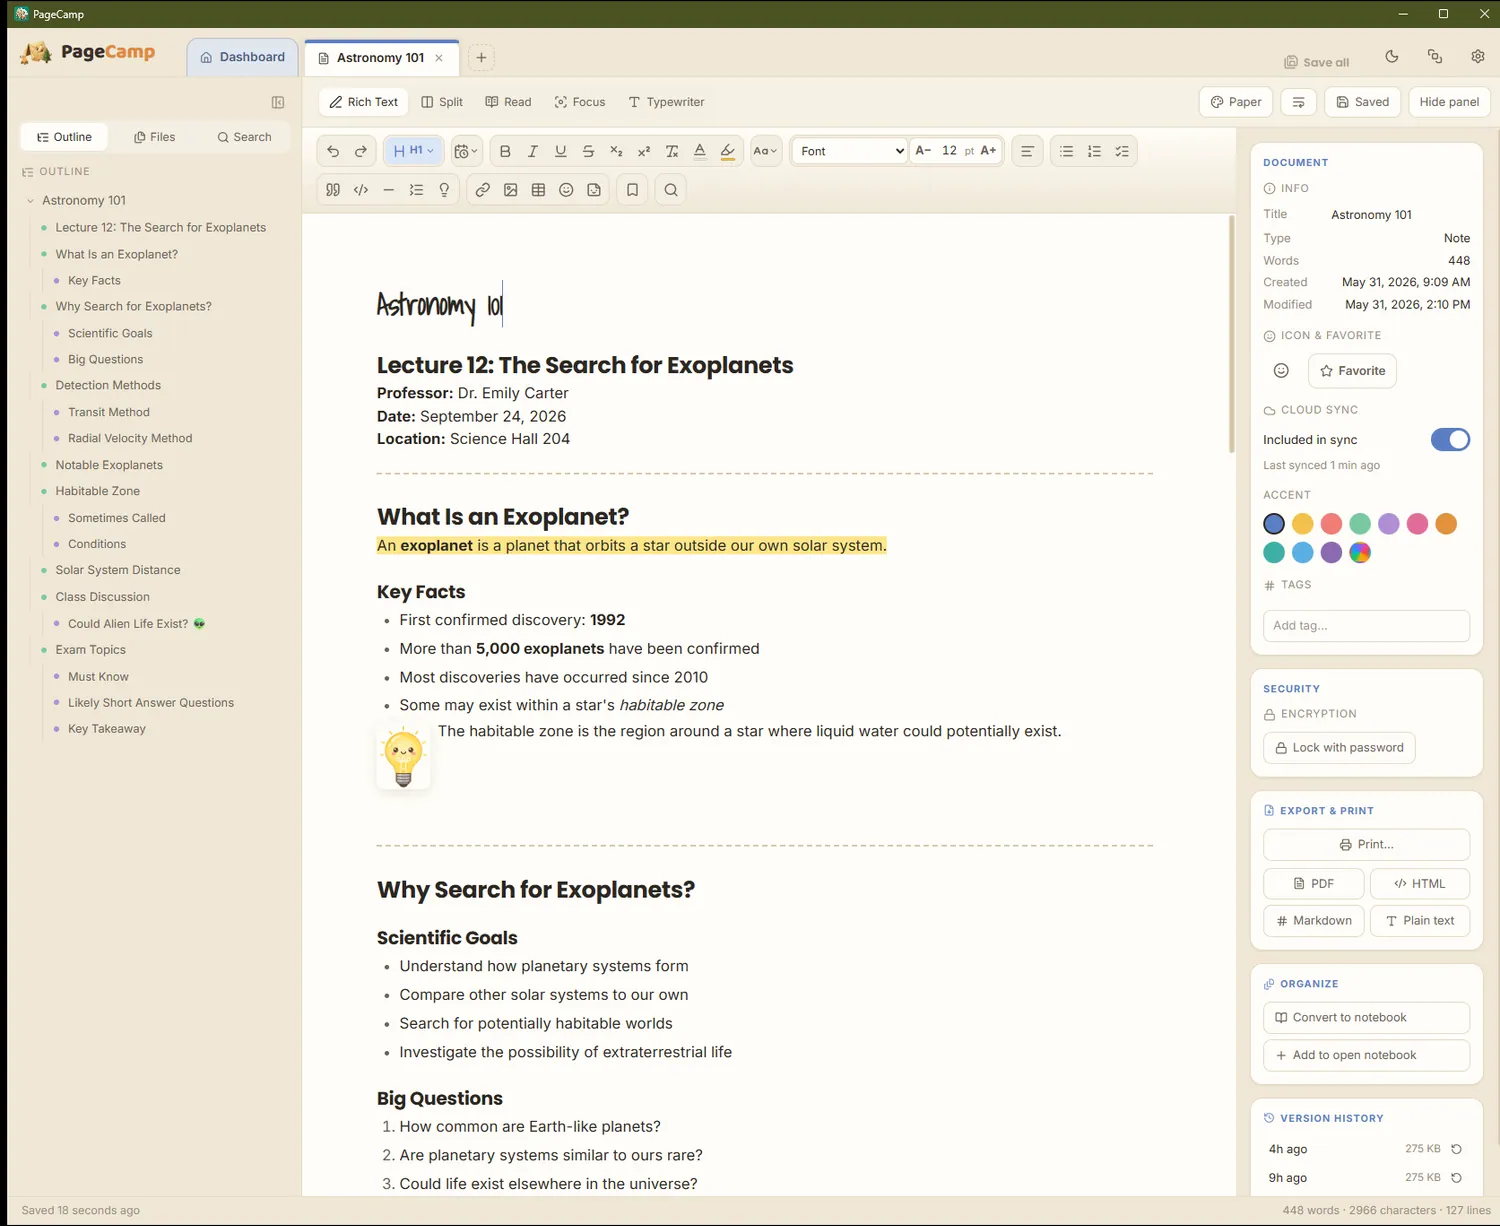Open the Font family dropdown

[x=851, y=151]
